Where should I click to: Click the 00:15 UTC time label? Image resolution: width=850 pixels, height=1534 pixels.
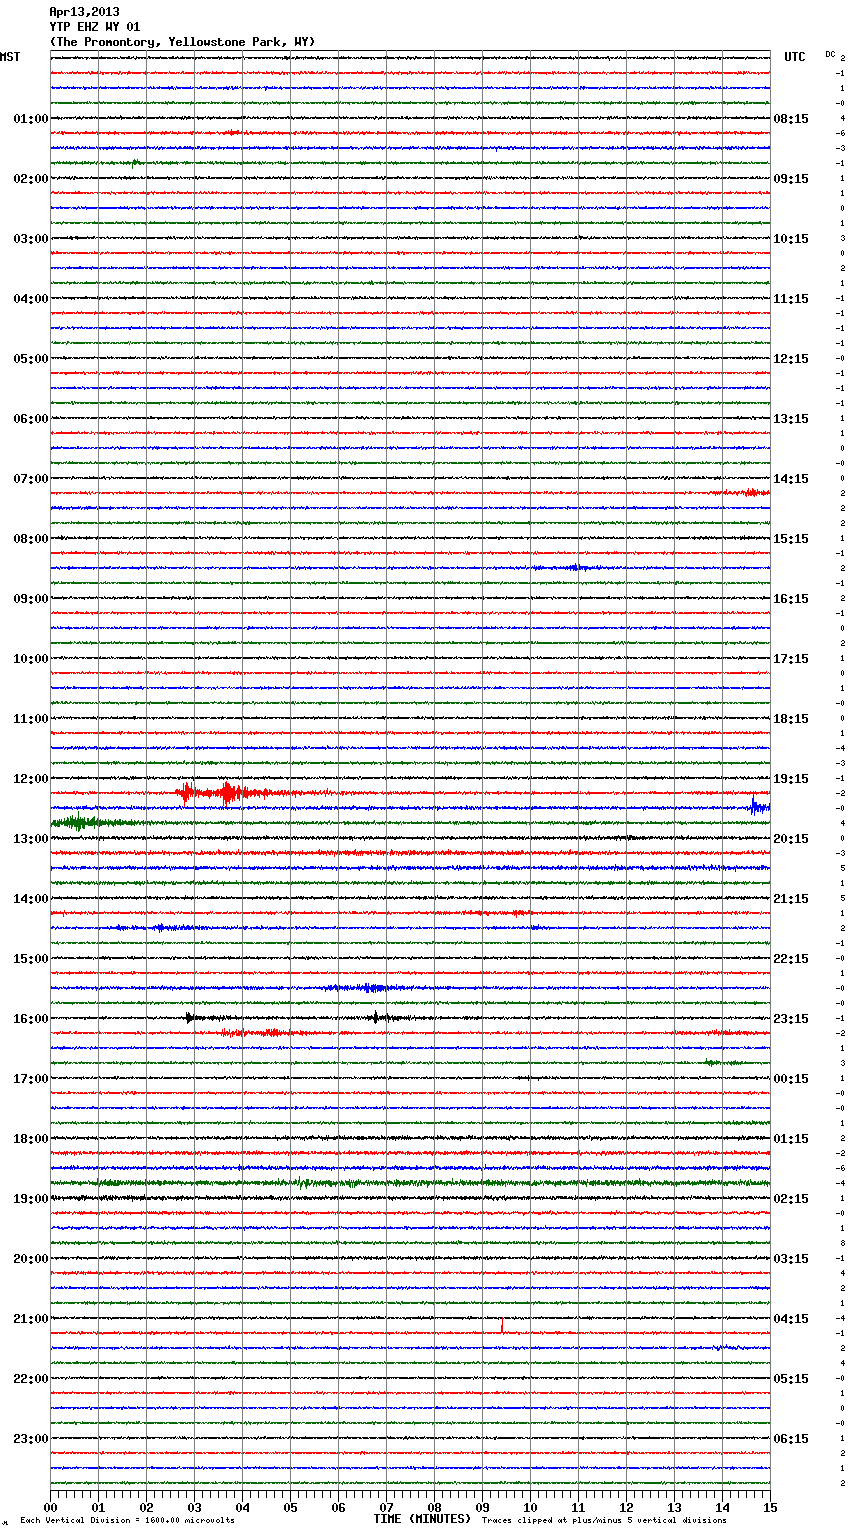(x=791, y=1079)
